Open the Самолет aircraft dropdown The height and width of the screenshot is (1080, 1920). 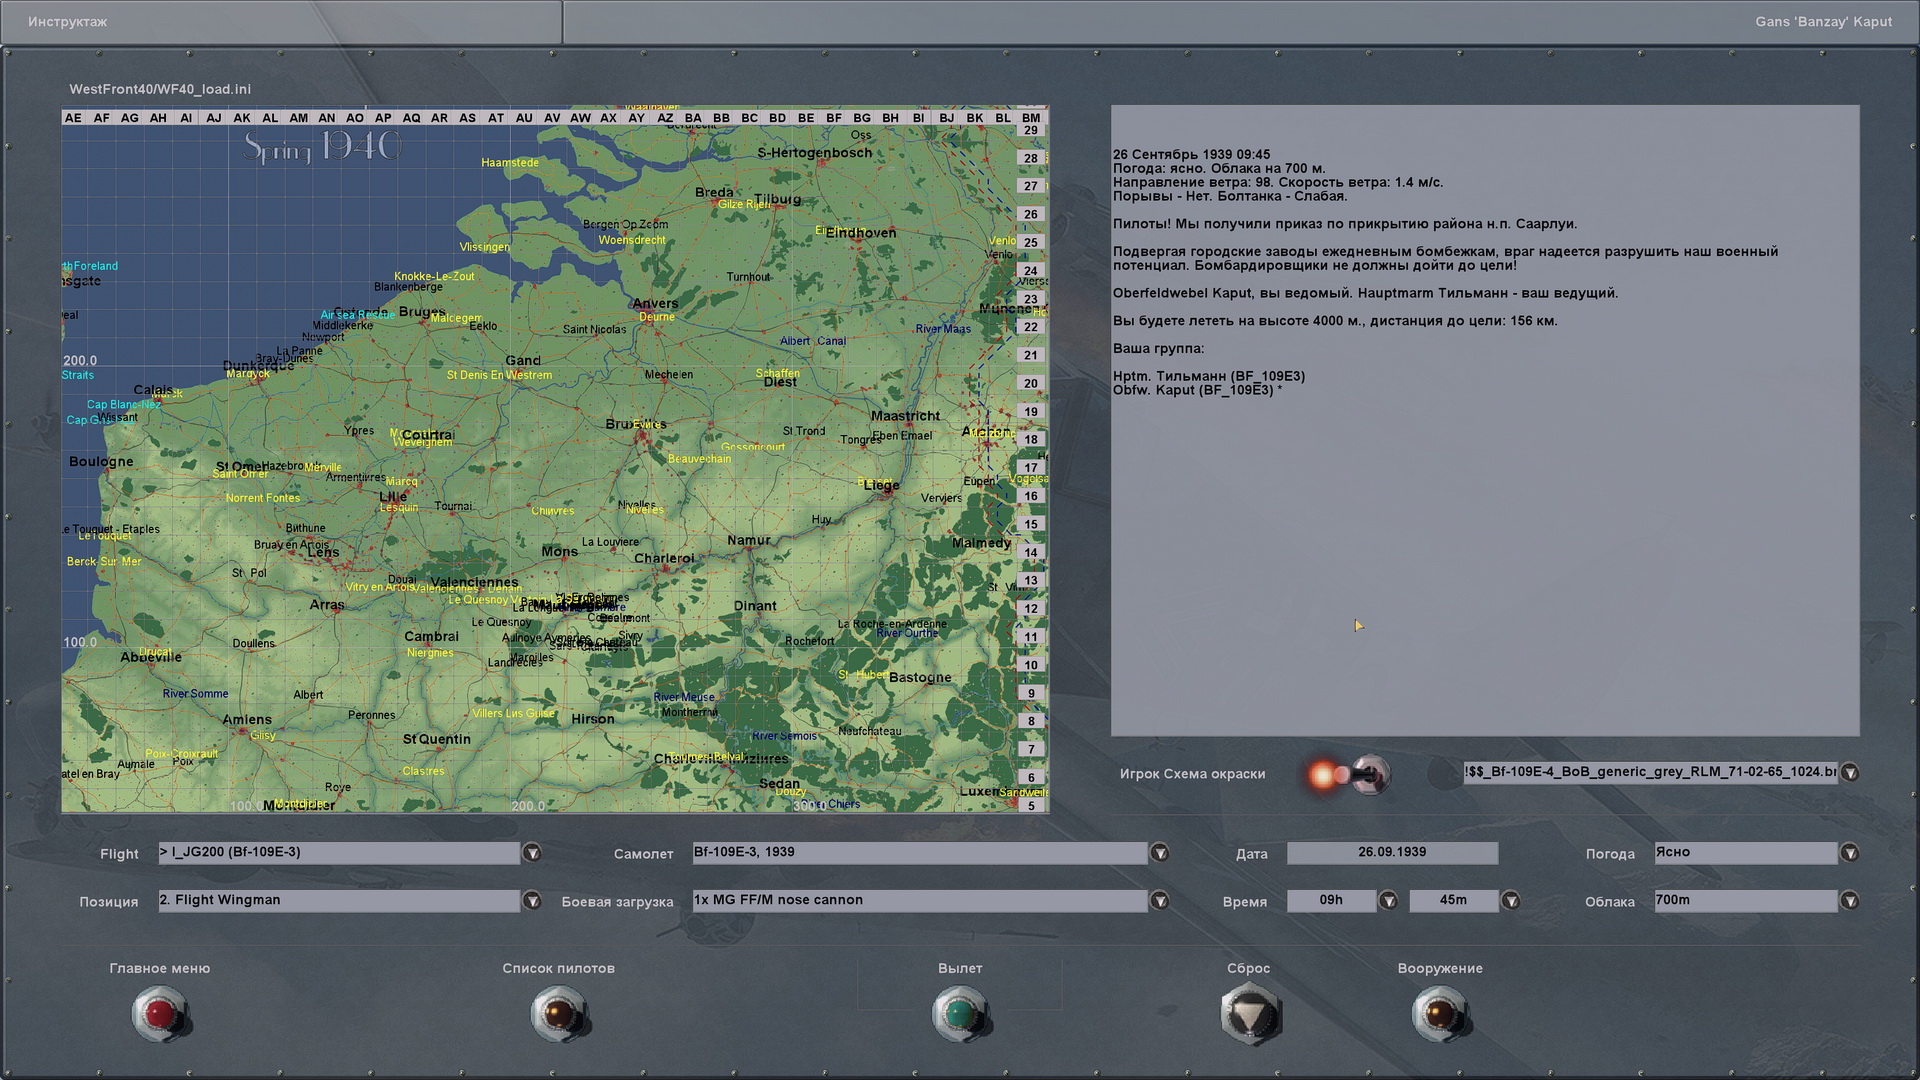tap(1159, 853)
